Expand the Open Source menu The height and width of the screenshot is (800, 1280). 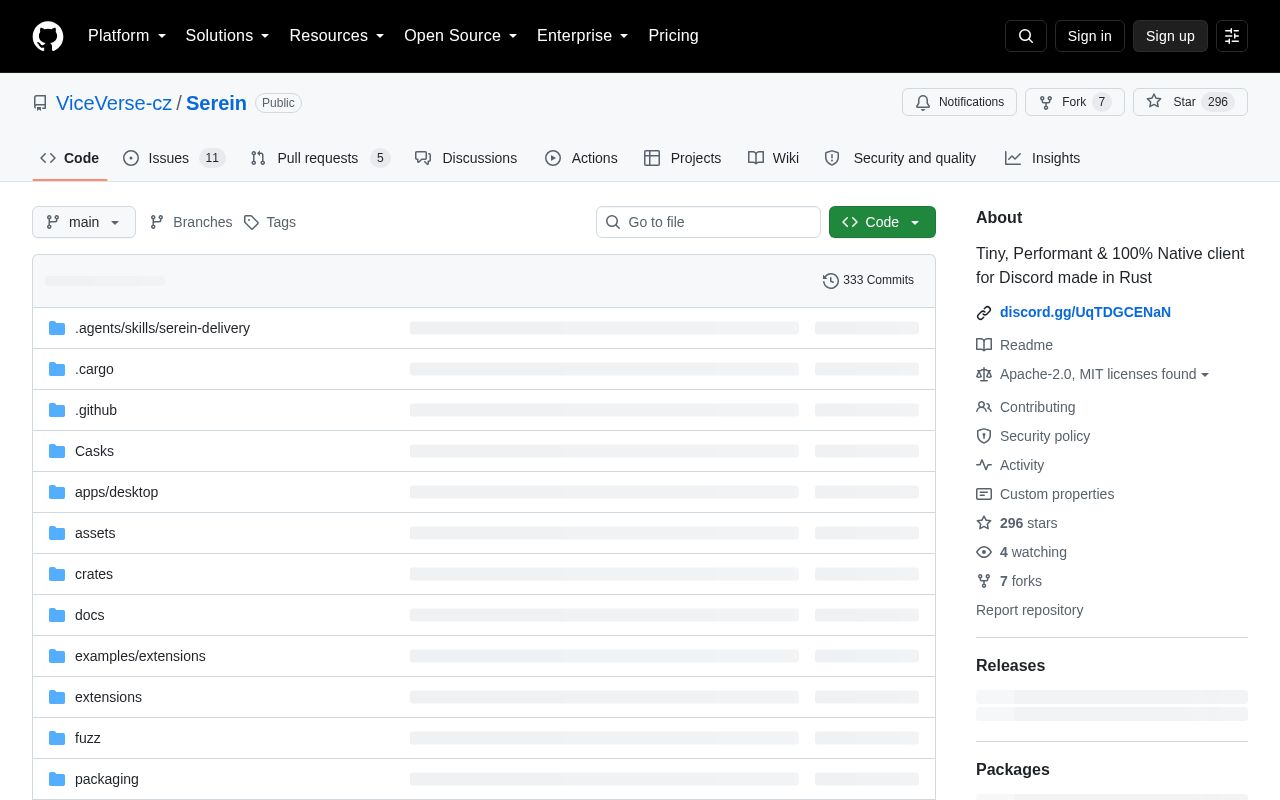[461, 36]
